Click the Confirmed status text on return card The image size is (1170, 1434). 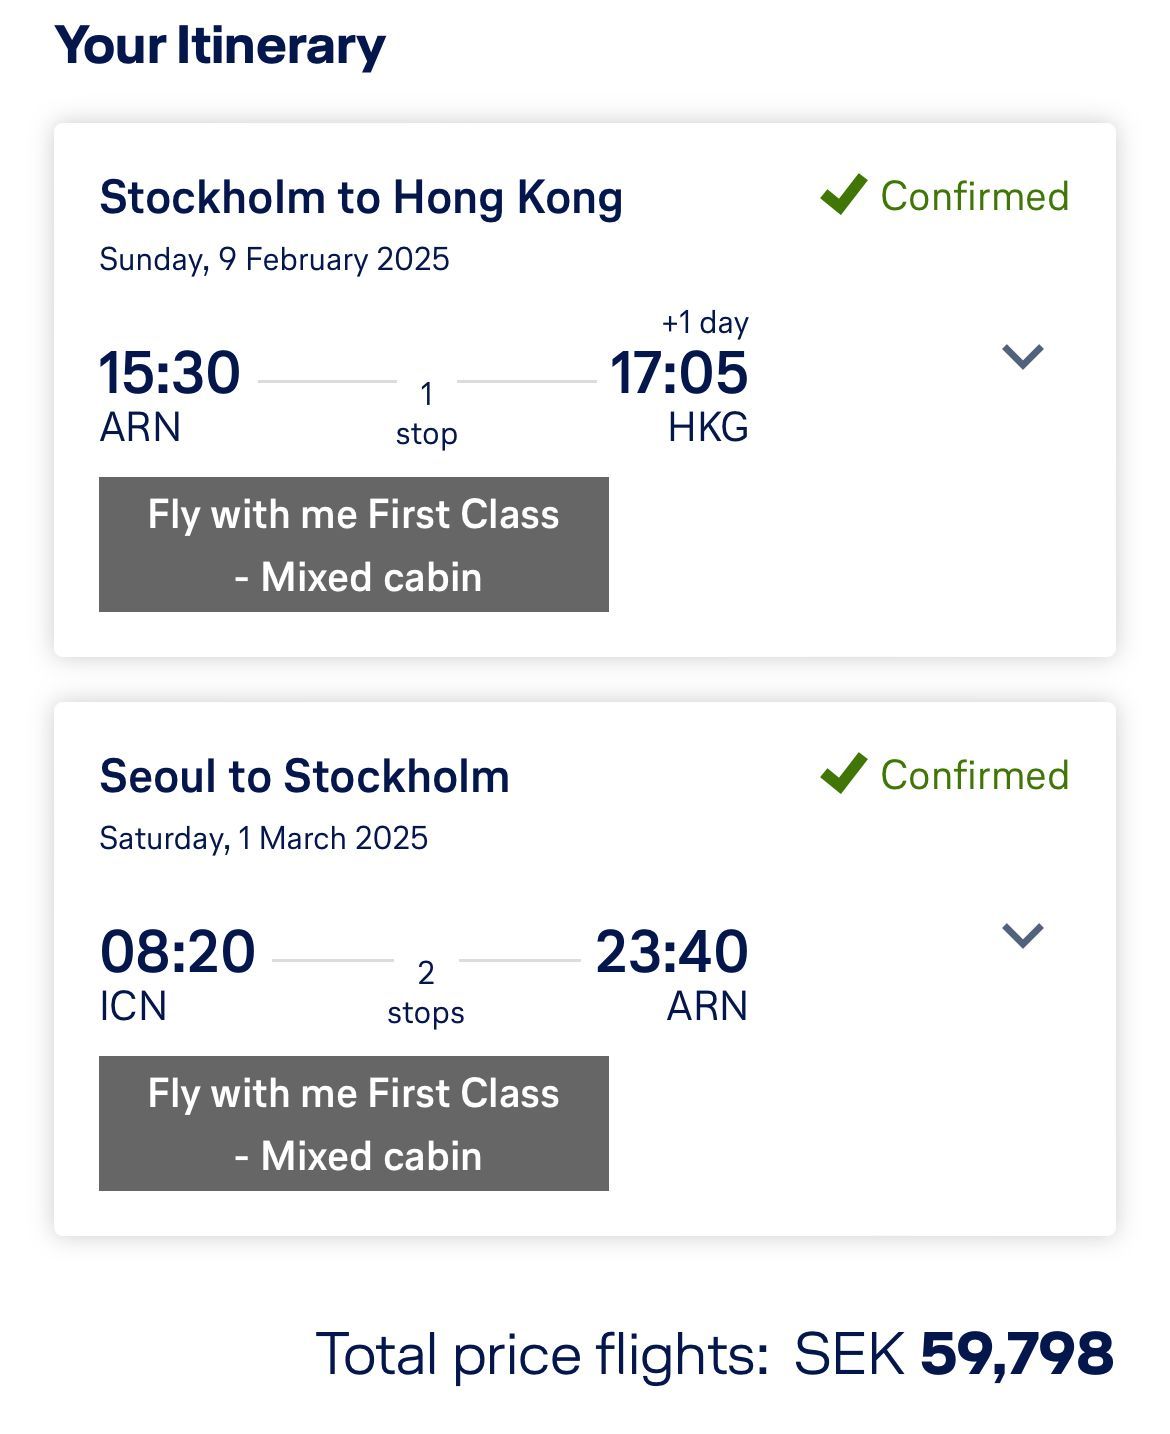coord(975,775)
